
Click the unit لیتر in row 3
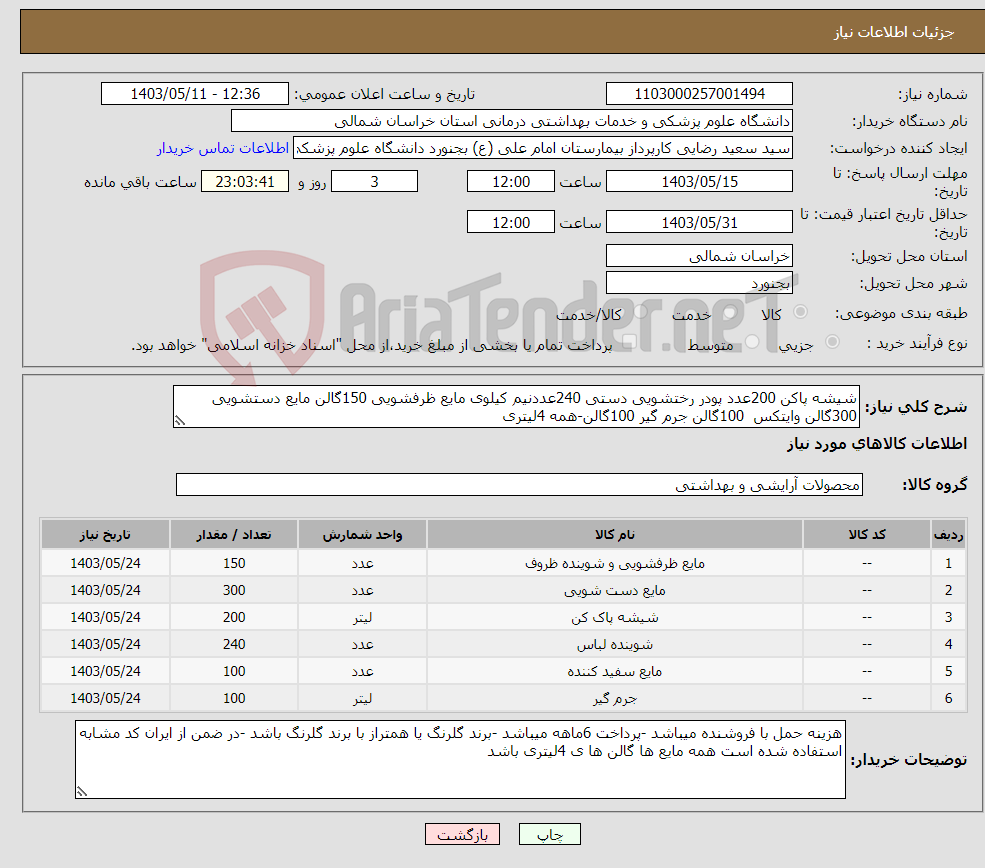[362, 618]
